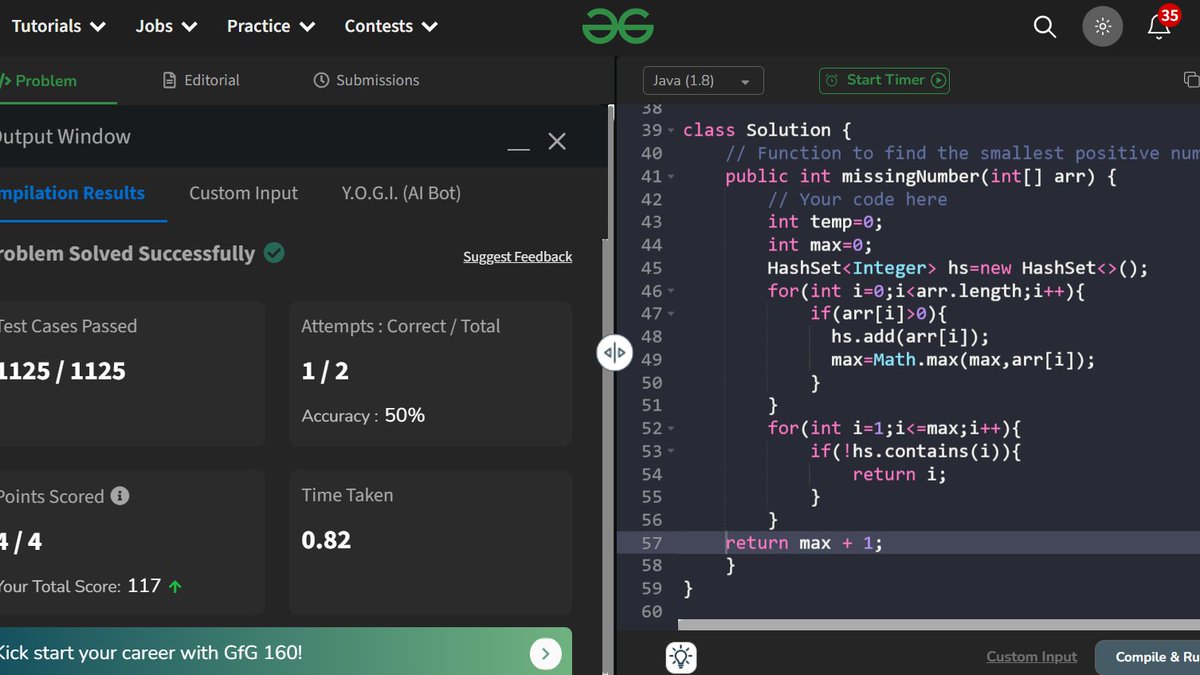Click the Custom Input link below editor

pyautogui.click(x=1031, y=657)
